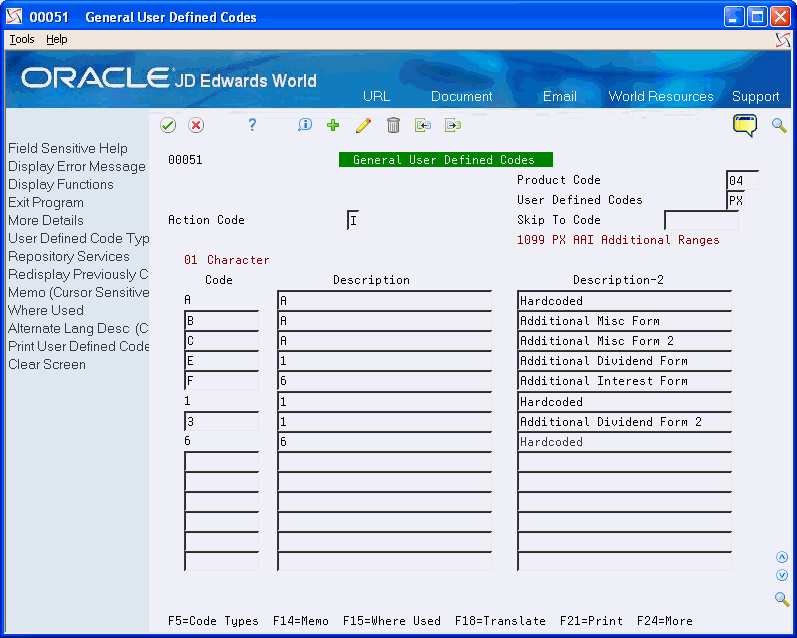This screenshot has width=797, height=638.
Task: Open the Tools menu
Action: 22,39
